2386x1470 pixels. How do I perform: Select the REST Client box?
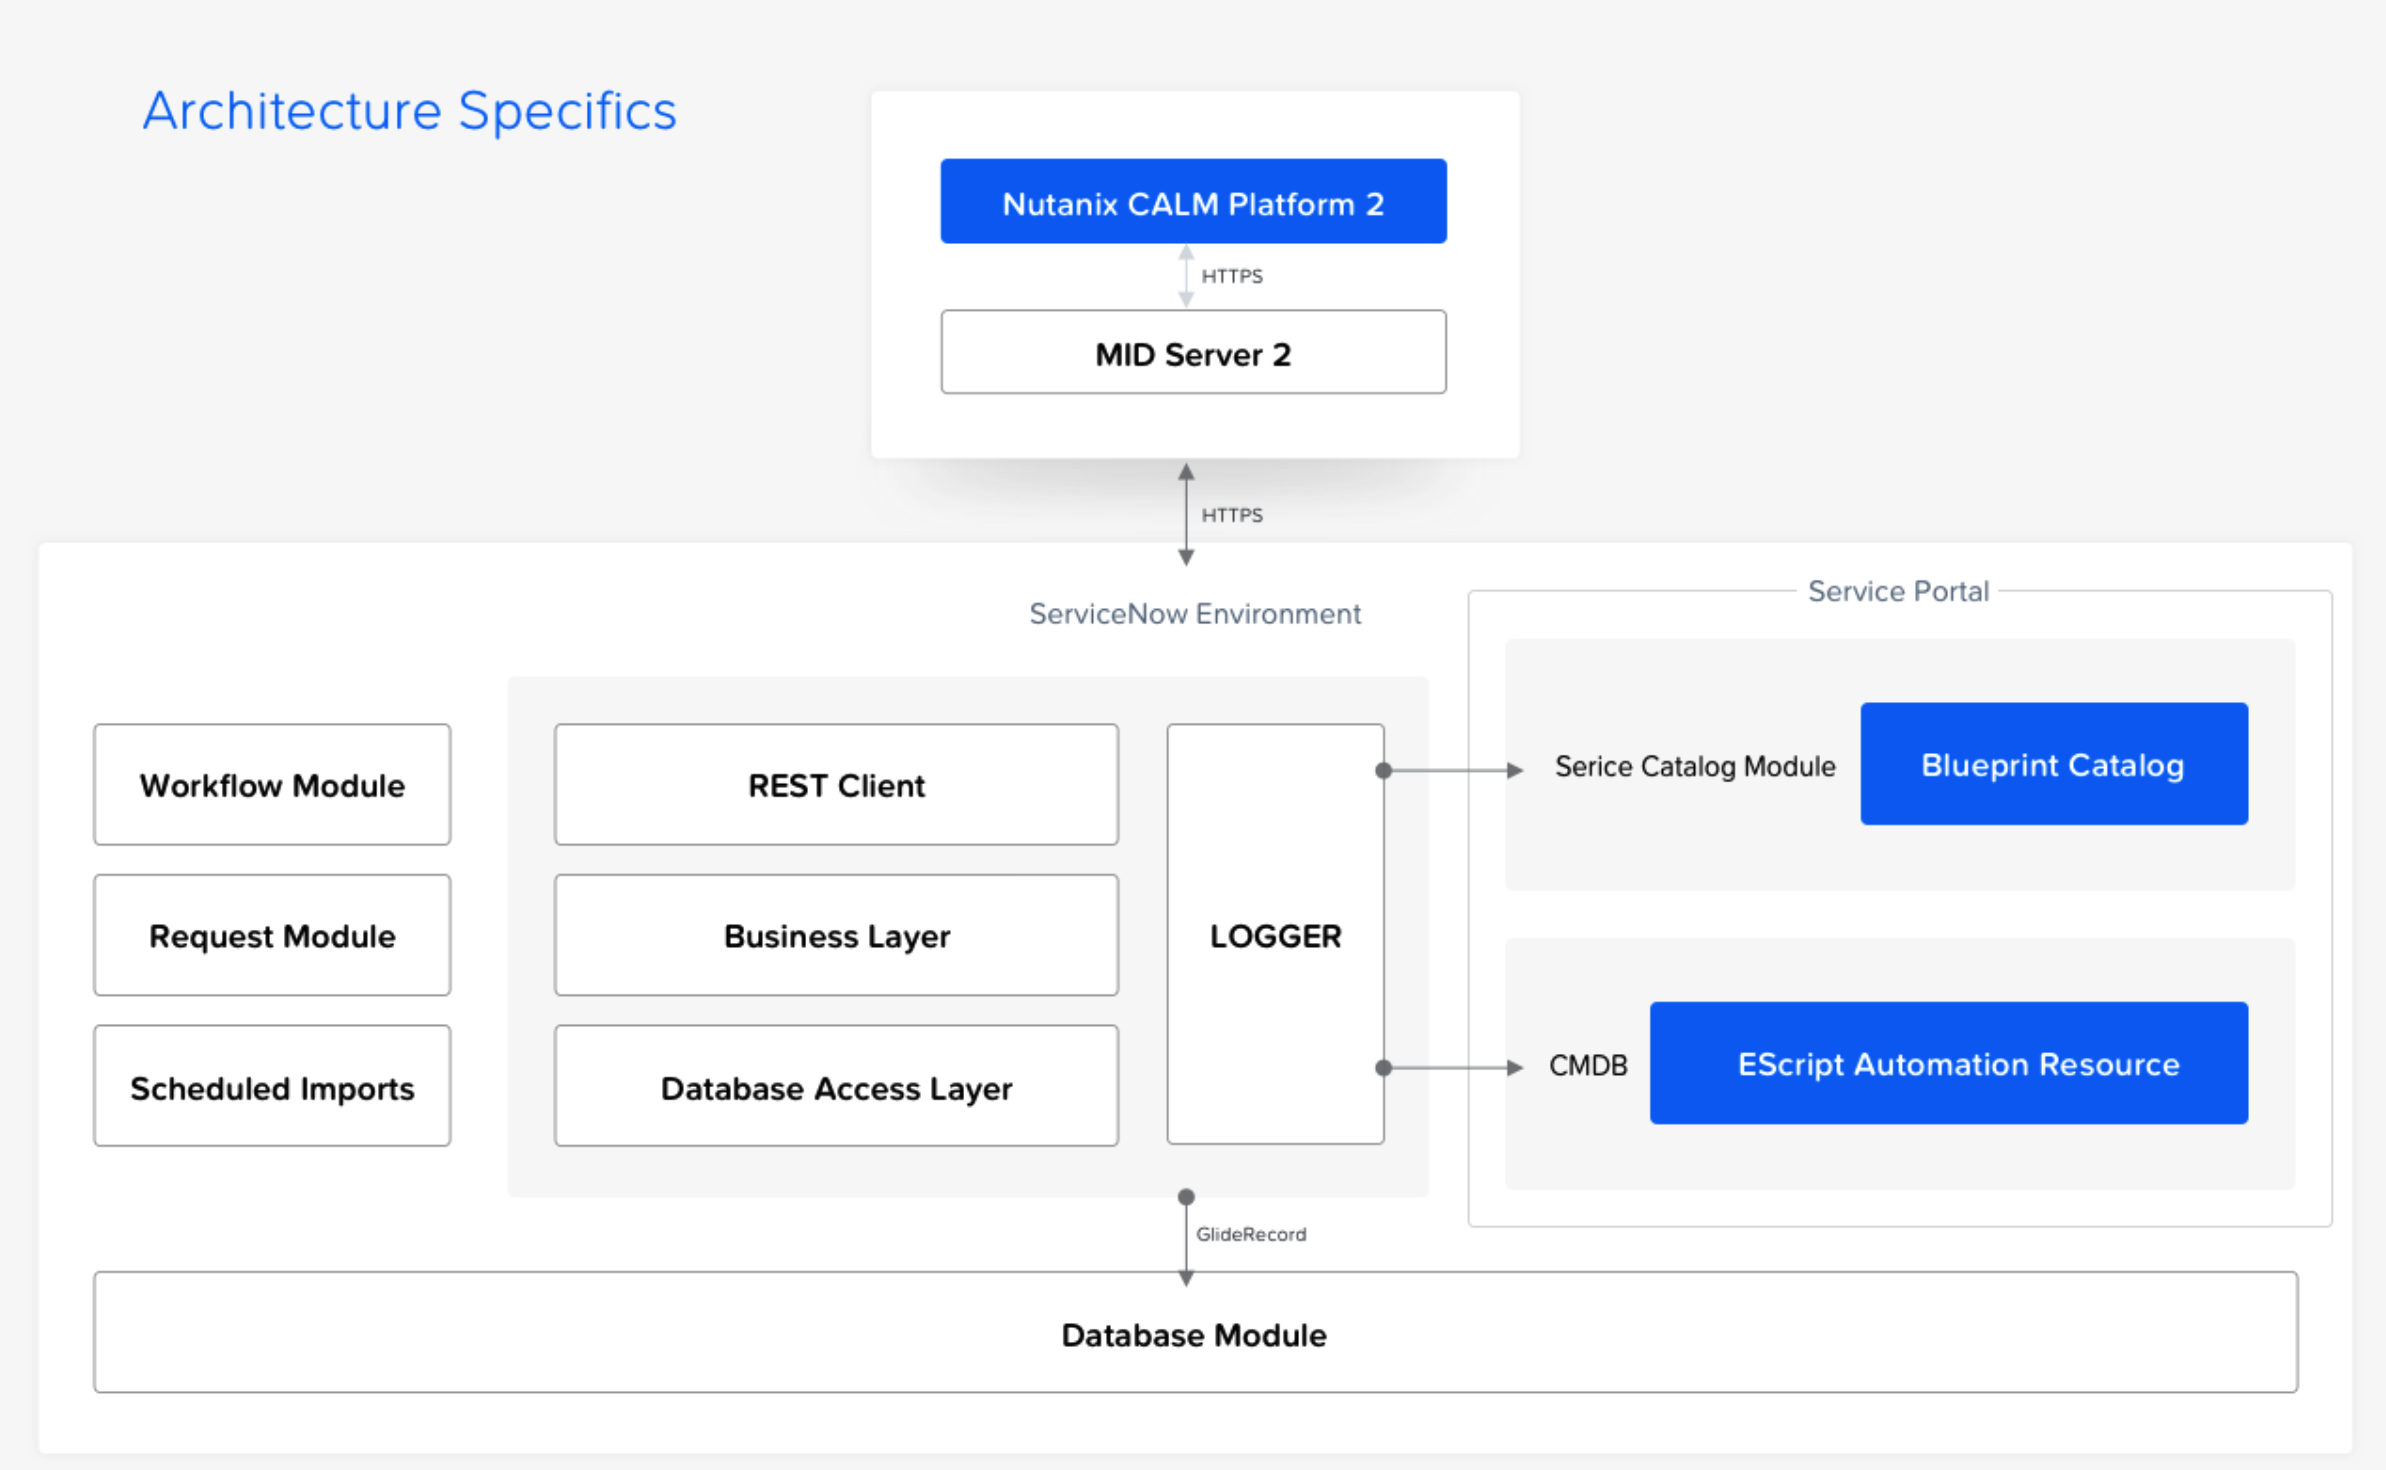[x=836, y=785]
